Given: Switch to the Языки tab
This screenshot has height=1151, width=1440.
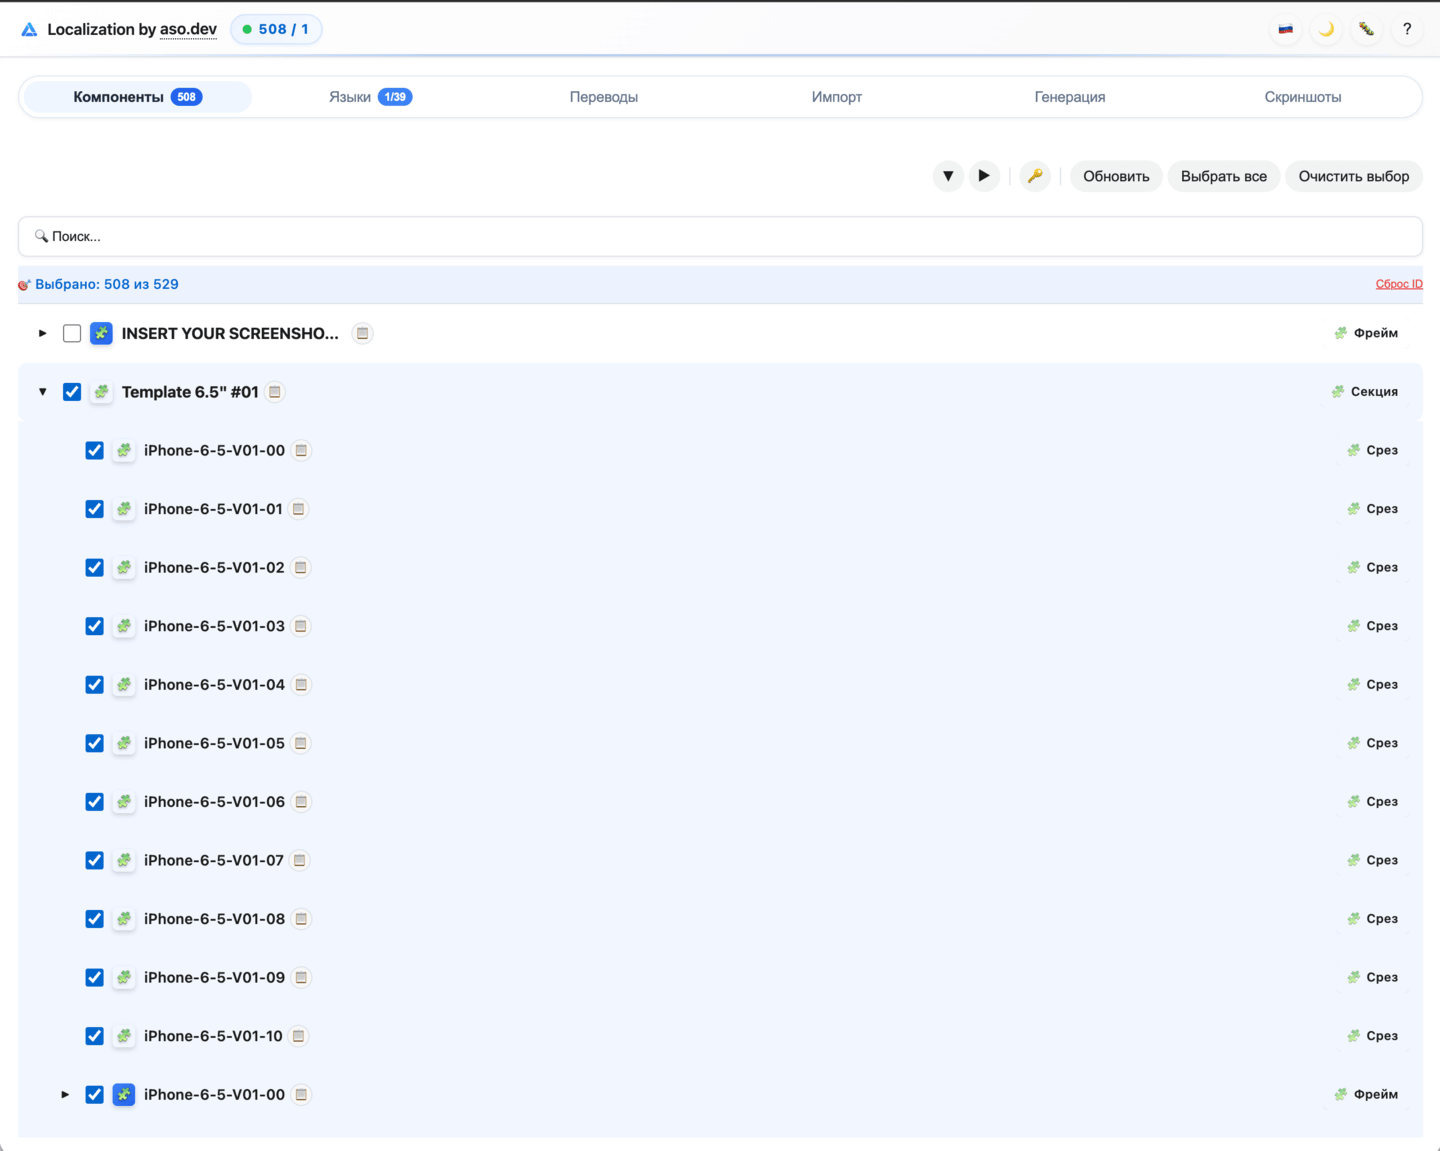Looking at the screenshot, I should point(369,97).
